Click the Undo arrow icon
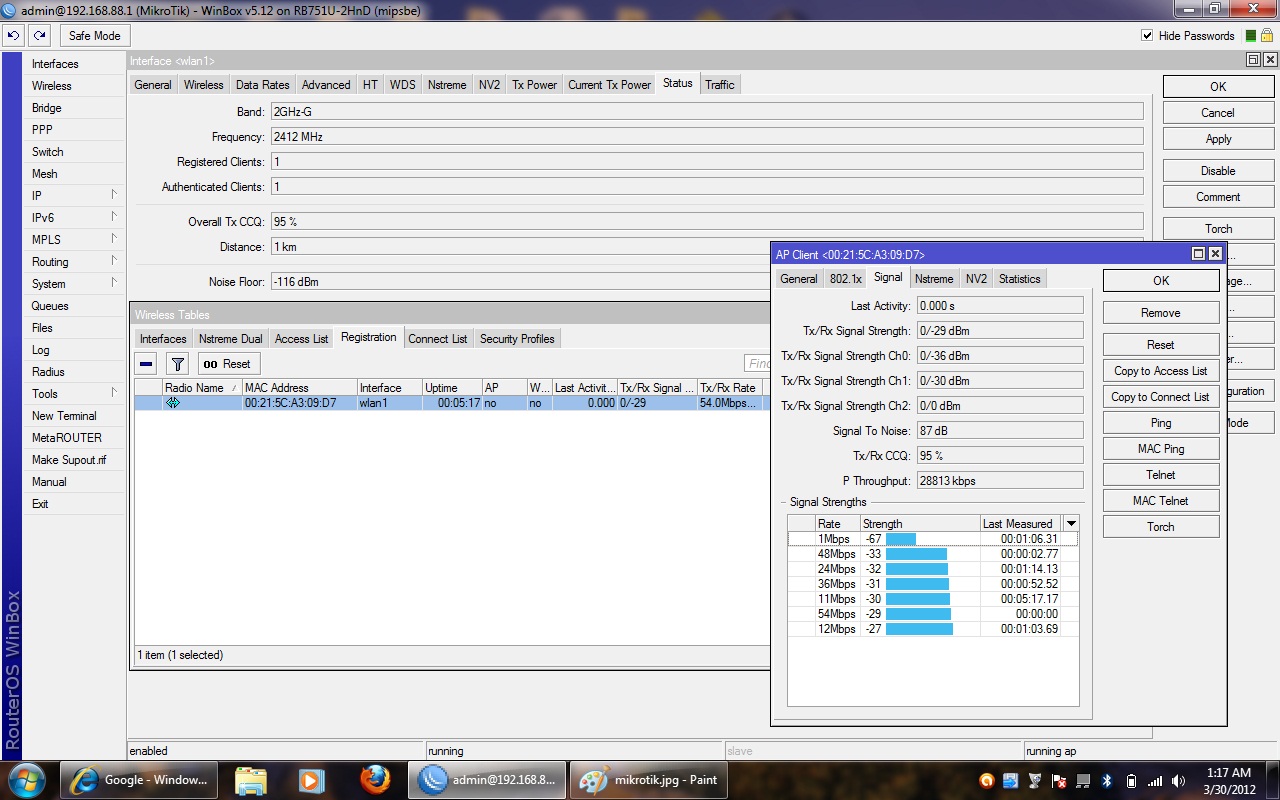The width and height of the screenshot is (1280, 800). click(13, 36)
